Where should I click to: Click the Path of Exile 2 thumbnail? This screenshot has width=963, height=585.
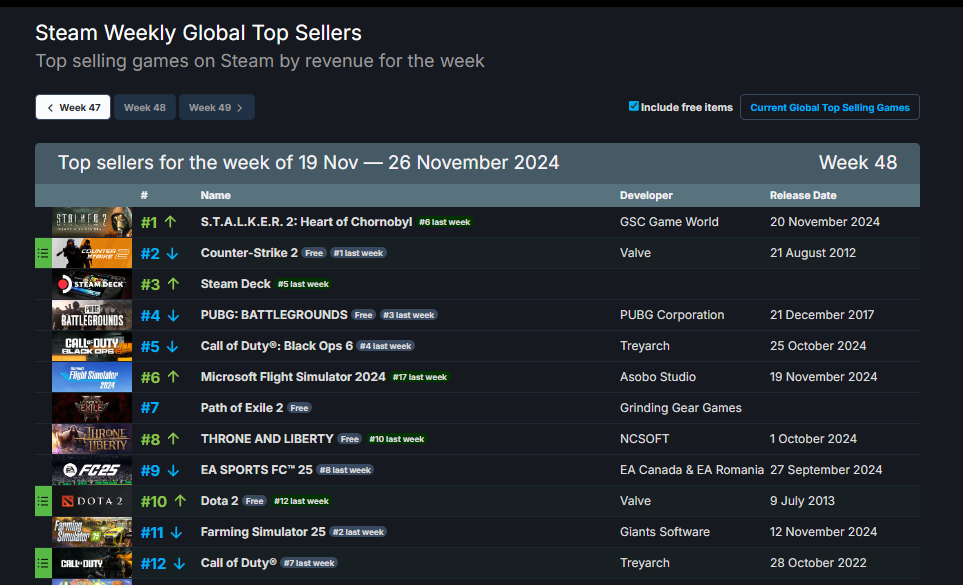[92, 408]
